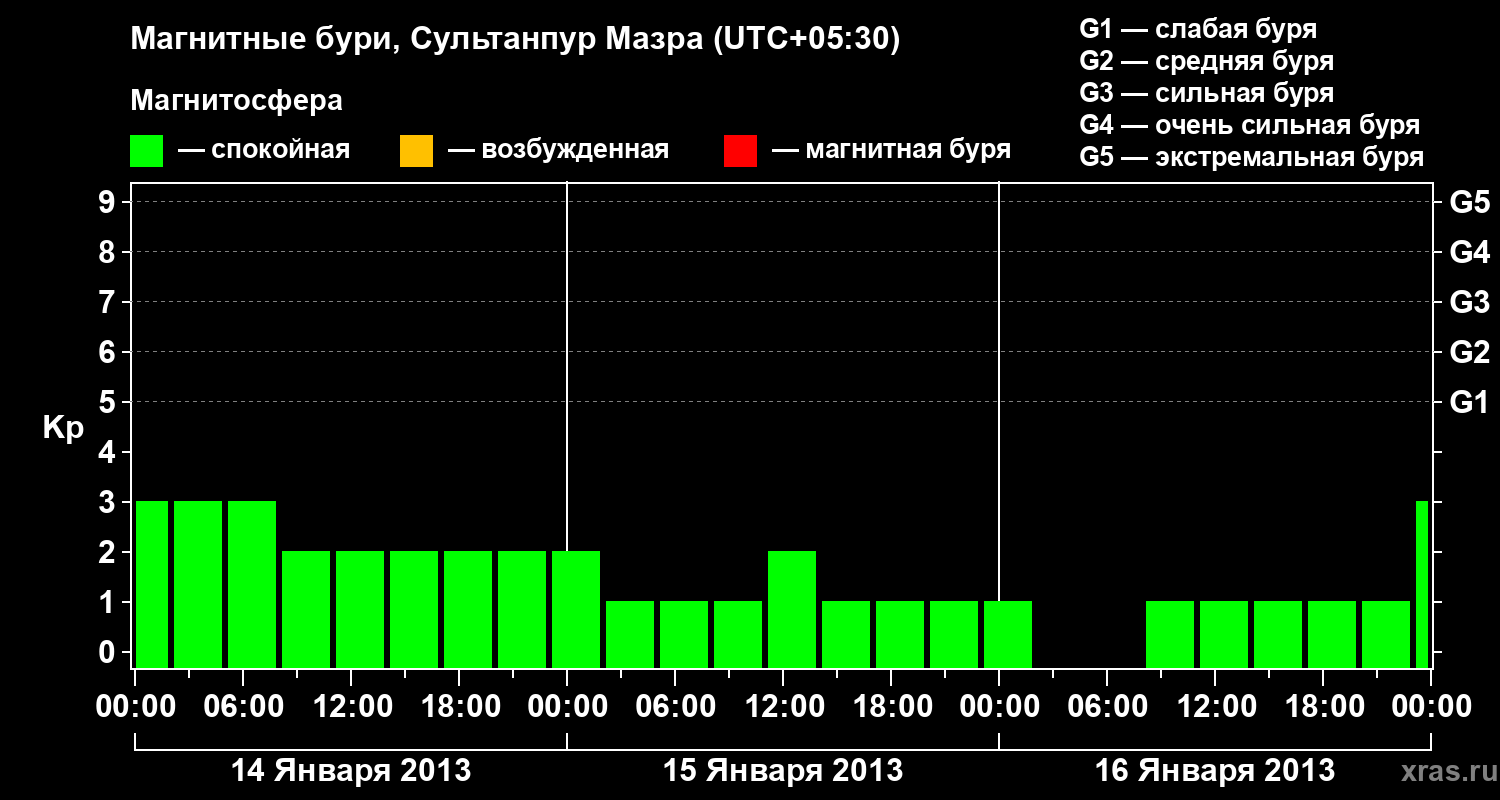Click the legend text '— возбужденная'

coord(558,150)
